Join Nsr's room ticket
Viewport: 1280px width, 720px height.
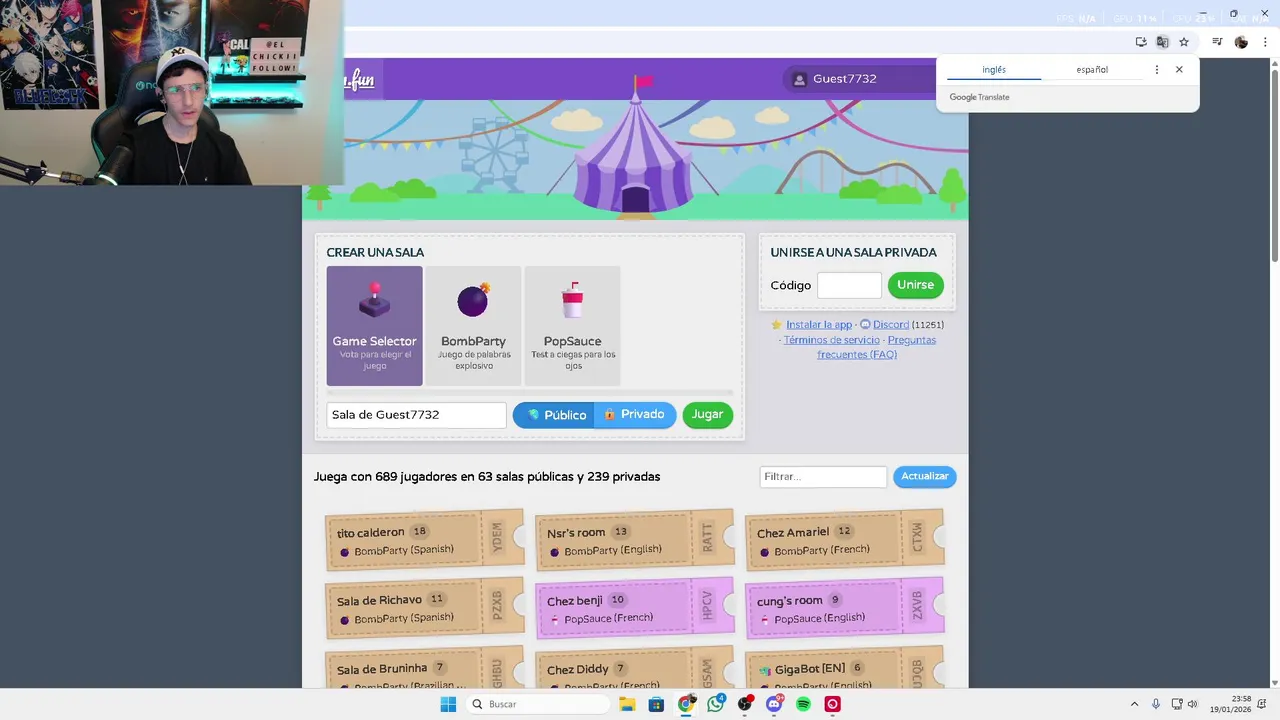635,540
